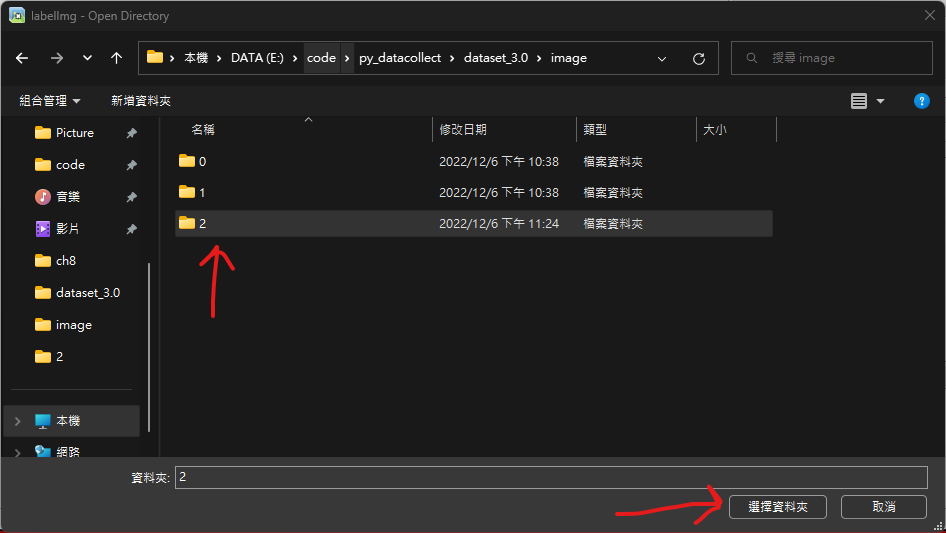Click dataset_3.0 in the address path
The height and width of the screenshot is (533, 946).
pyautogui.click(x=495, y=58)
